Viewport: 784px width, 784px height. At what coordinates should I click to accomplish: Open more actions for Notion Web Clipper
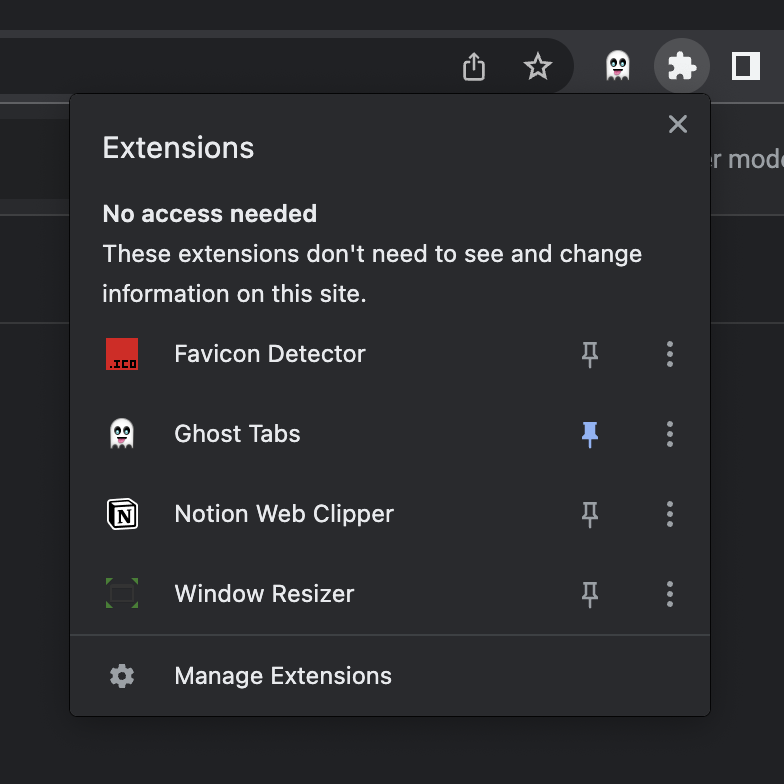point(670,514)
